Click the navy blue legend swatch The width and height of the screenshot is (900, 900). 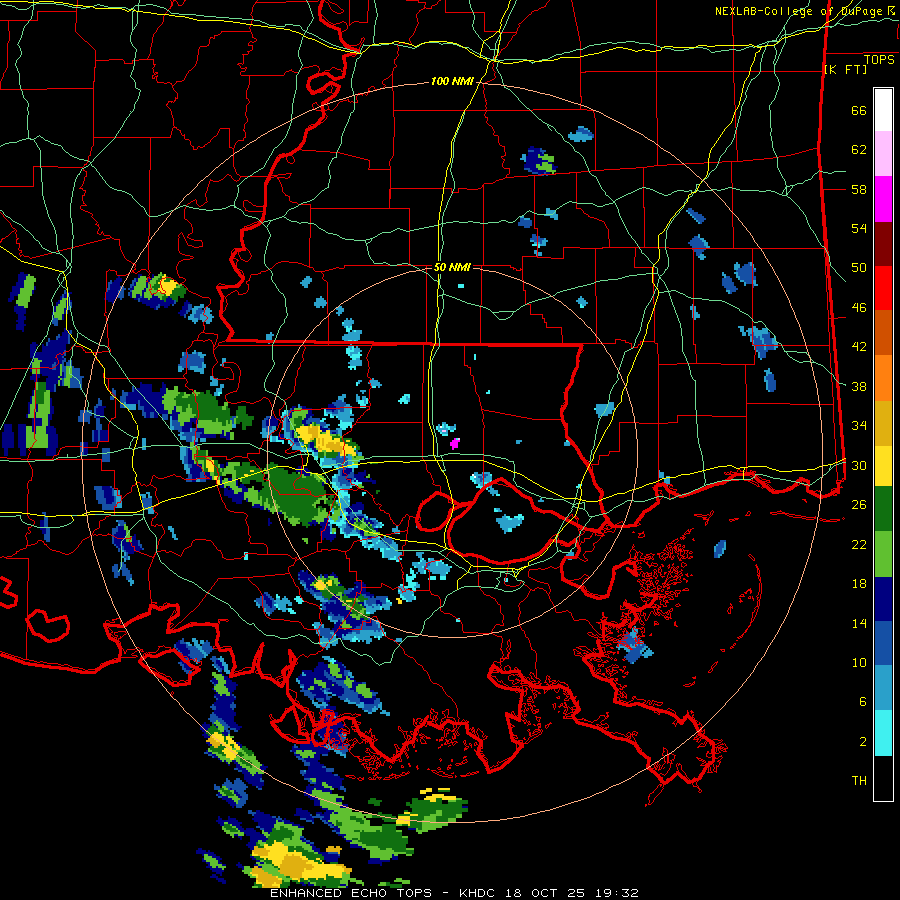883,599
